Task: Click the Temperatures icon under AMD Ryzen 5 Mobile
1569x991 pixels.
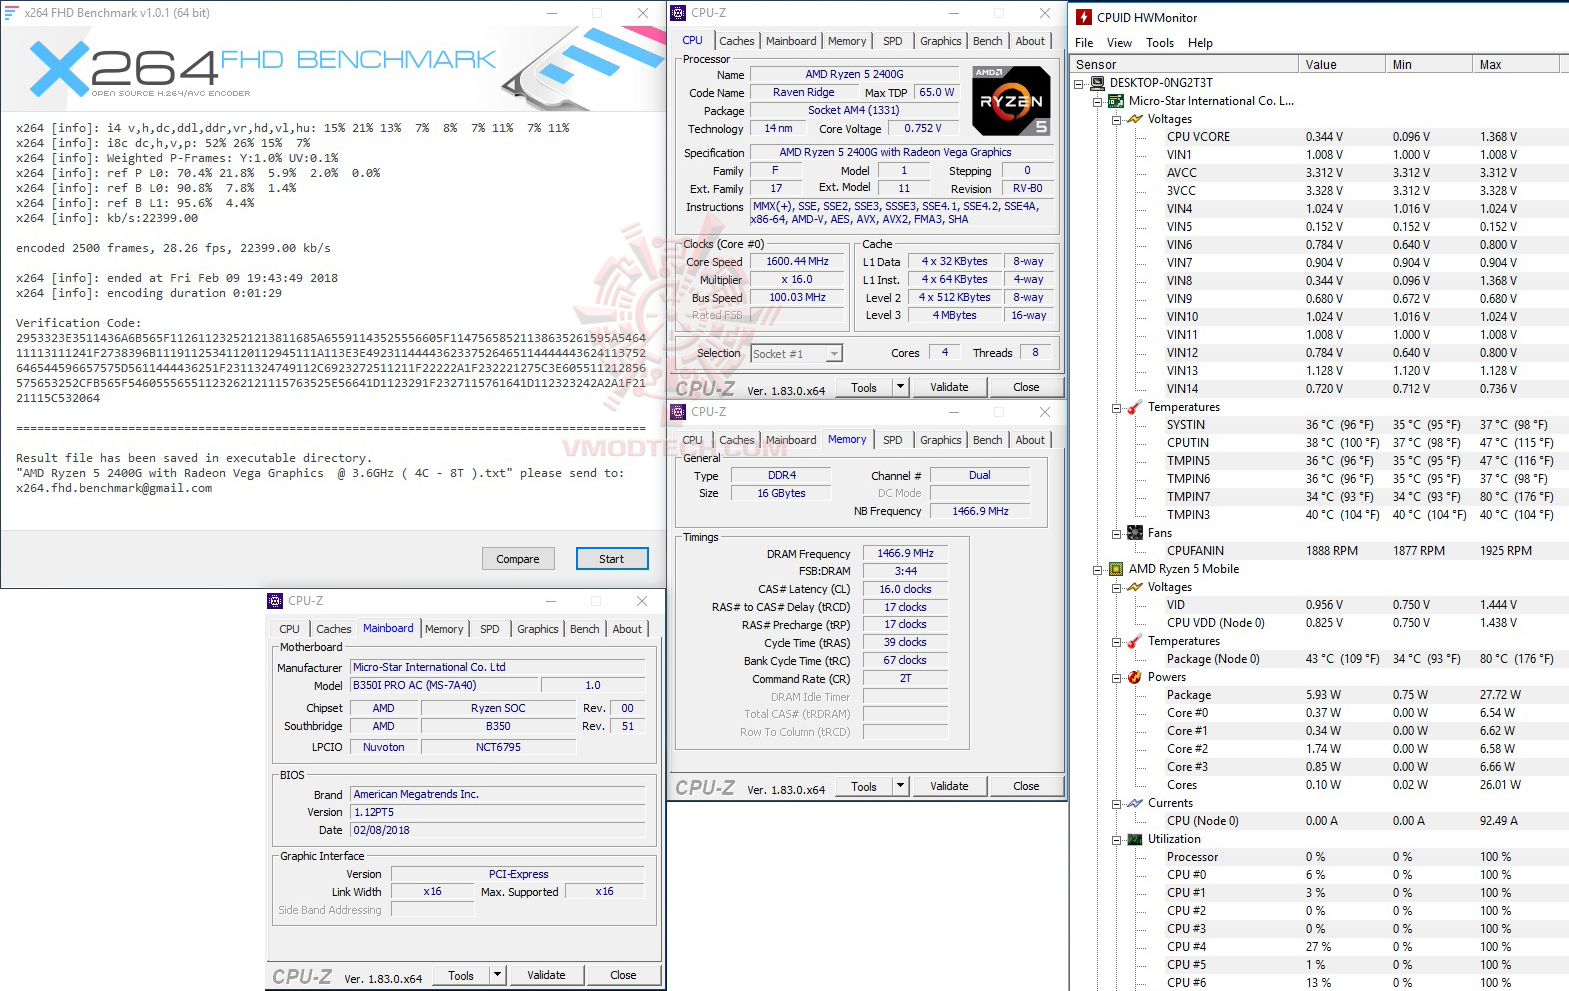Action: (x=1135, y=641)
